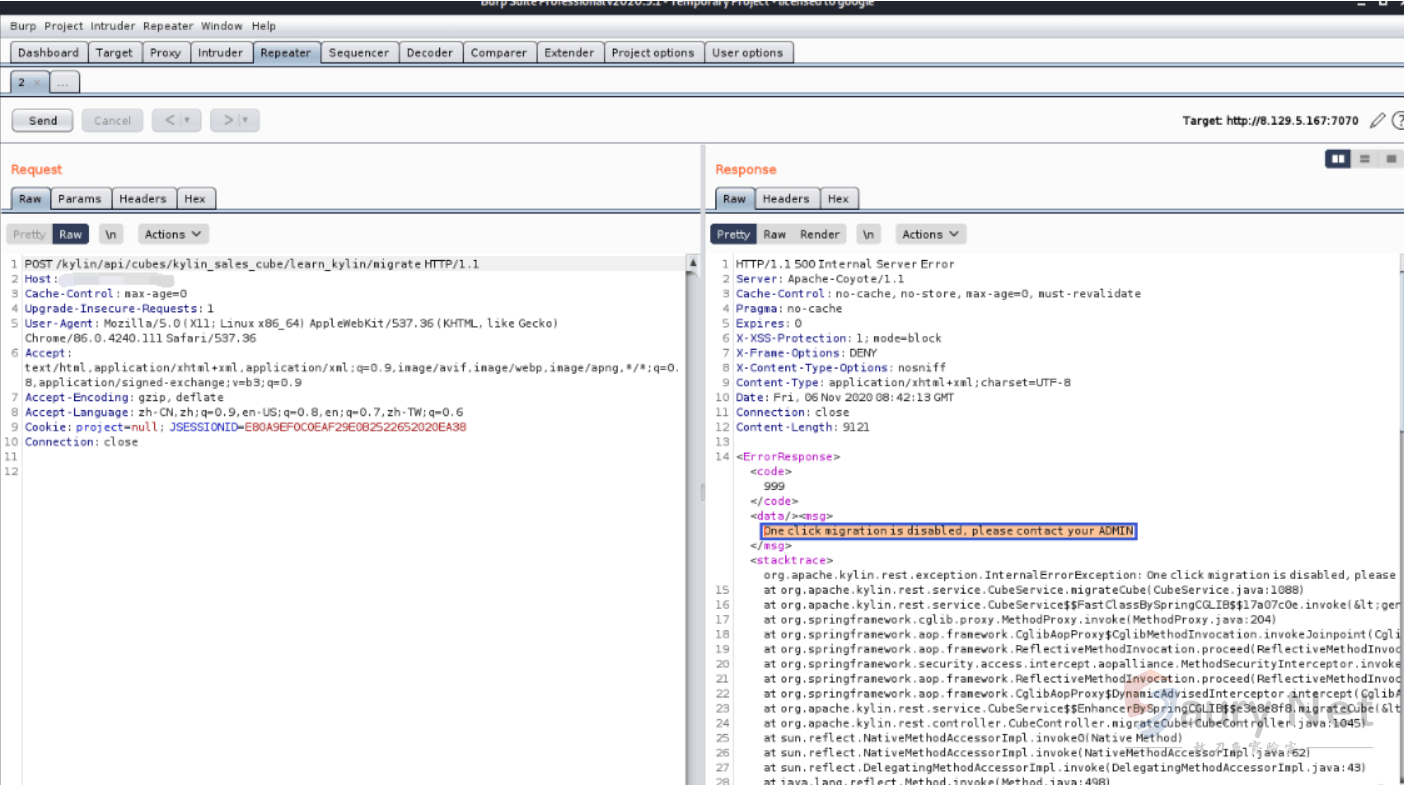Go forward to next request arrow
Viewport: 1404px width, 785px height.
(x=228, y=121)
